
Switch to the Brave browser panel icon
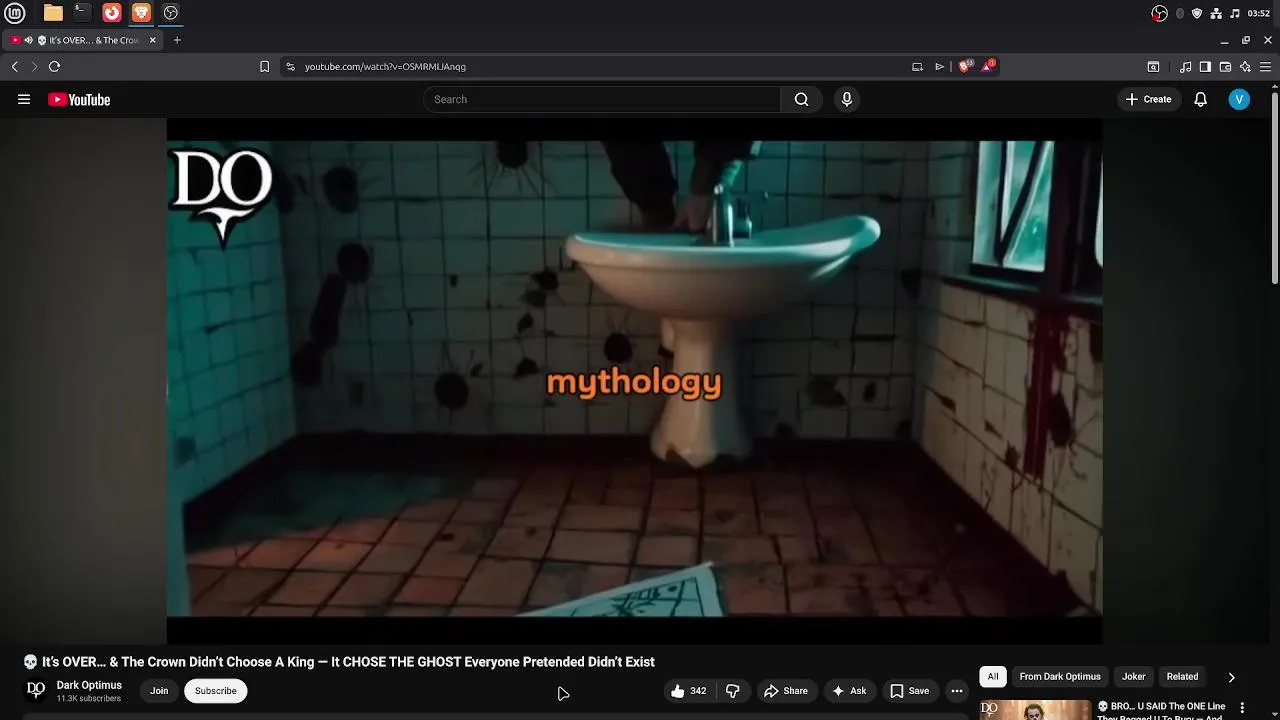(141, 13)
